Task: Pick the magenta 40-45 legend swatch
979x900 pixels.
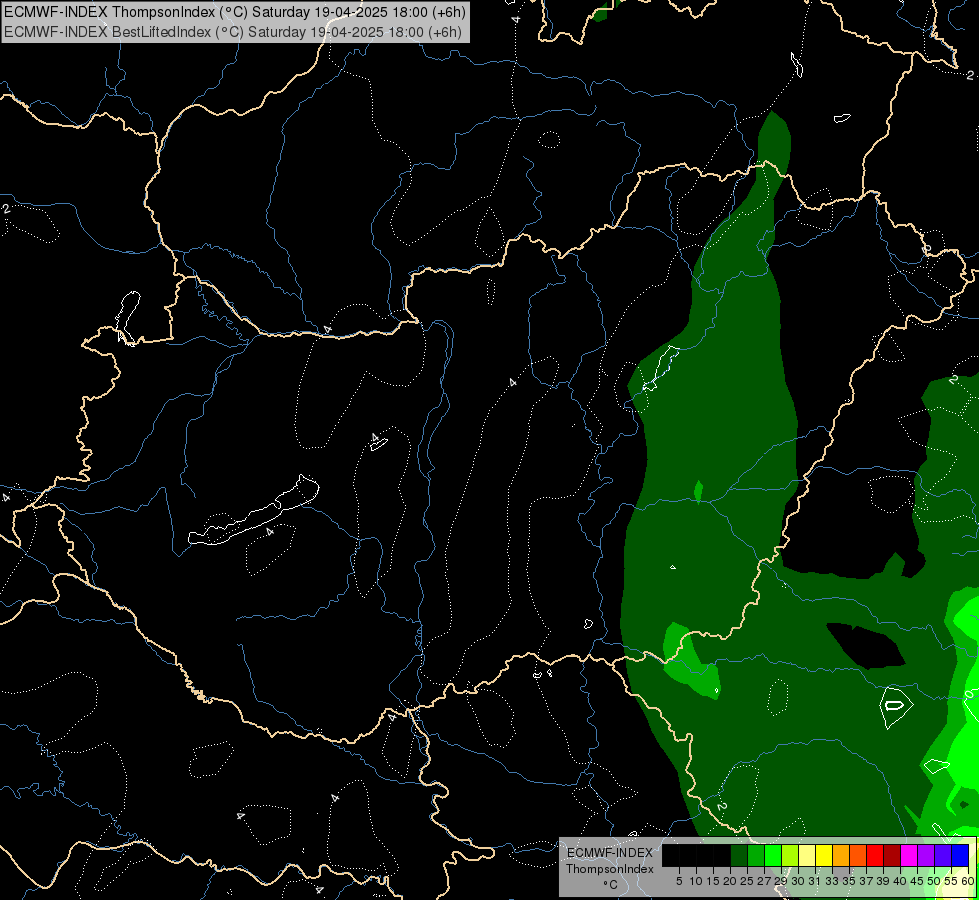Action: [909, 855]
